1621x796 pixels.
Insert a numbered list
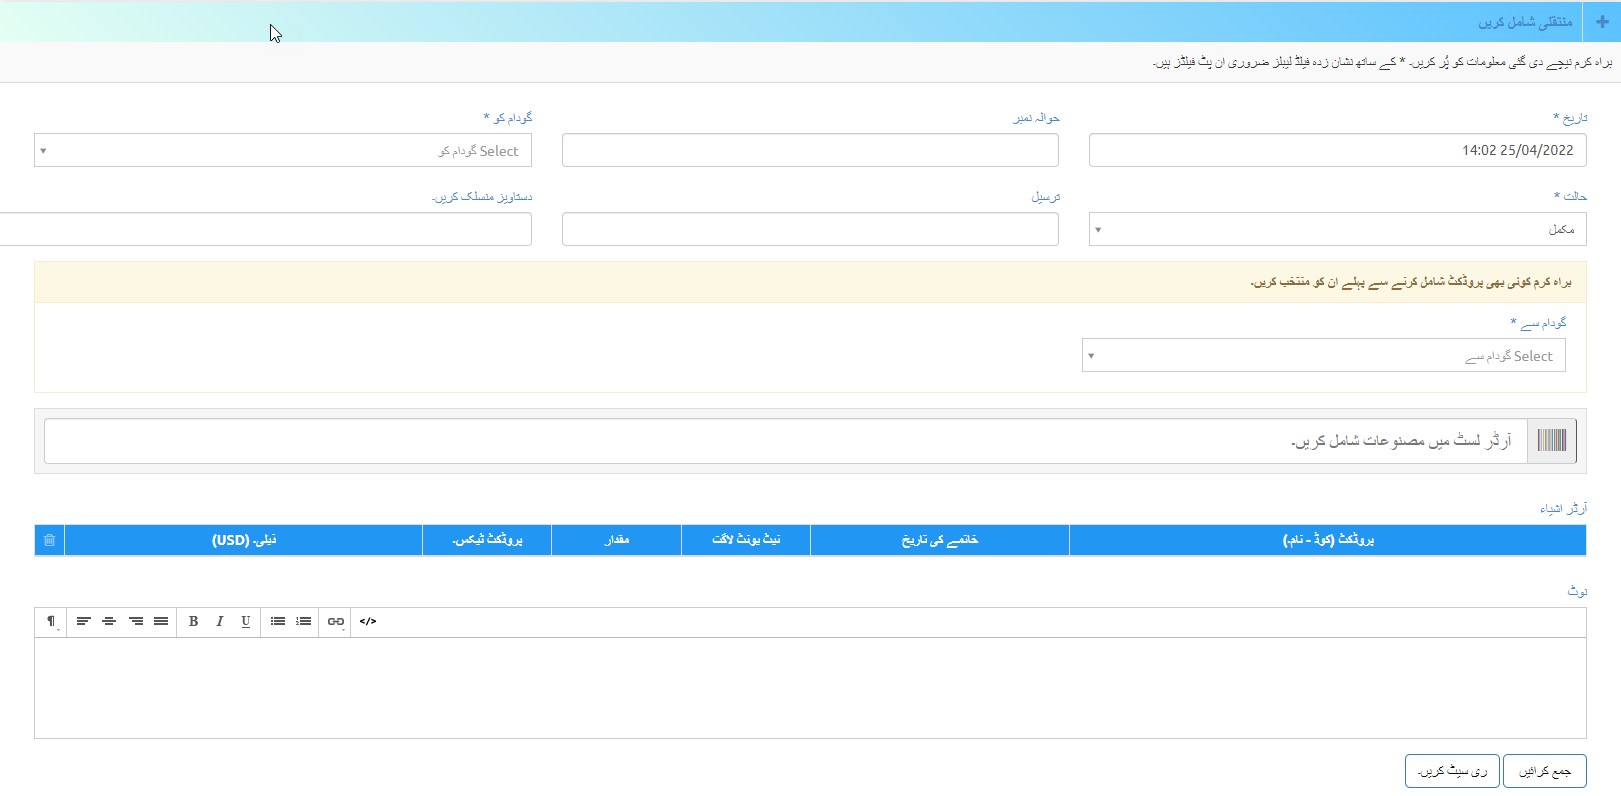[304, 622]
